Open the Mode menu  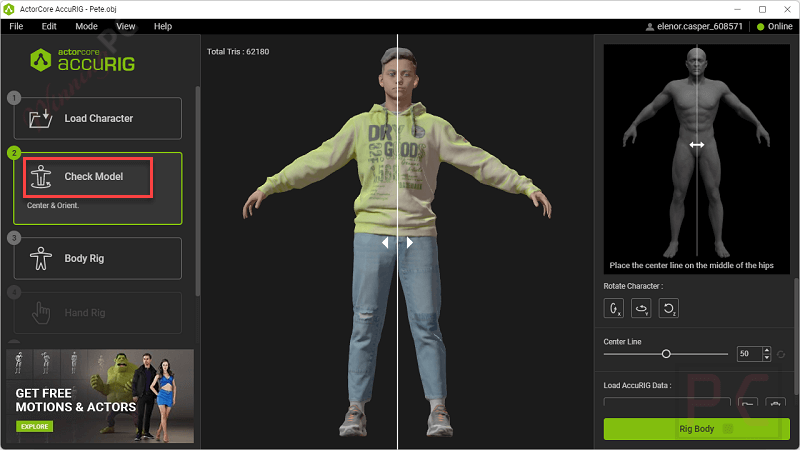pyautogui.click(x=86, y=26)
